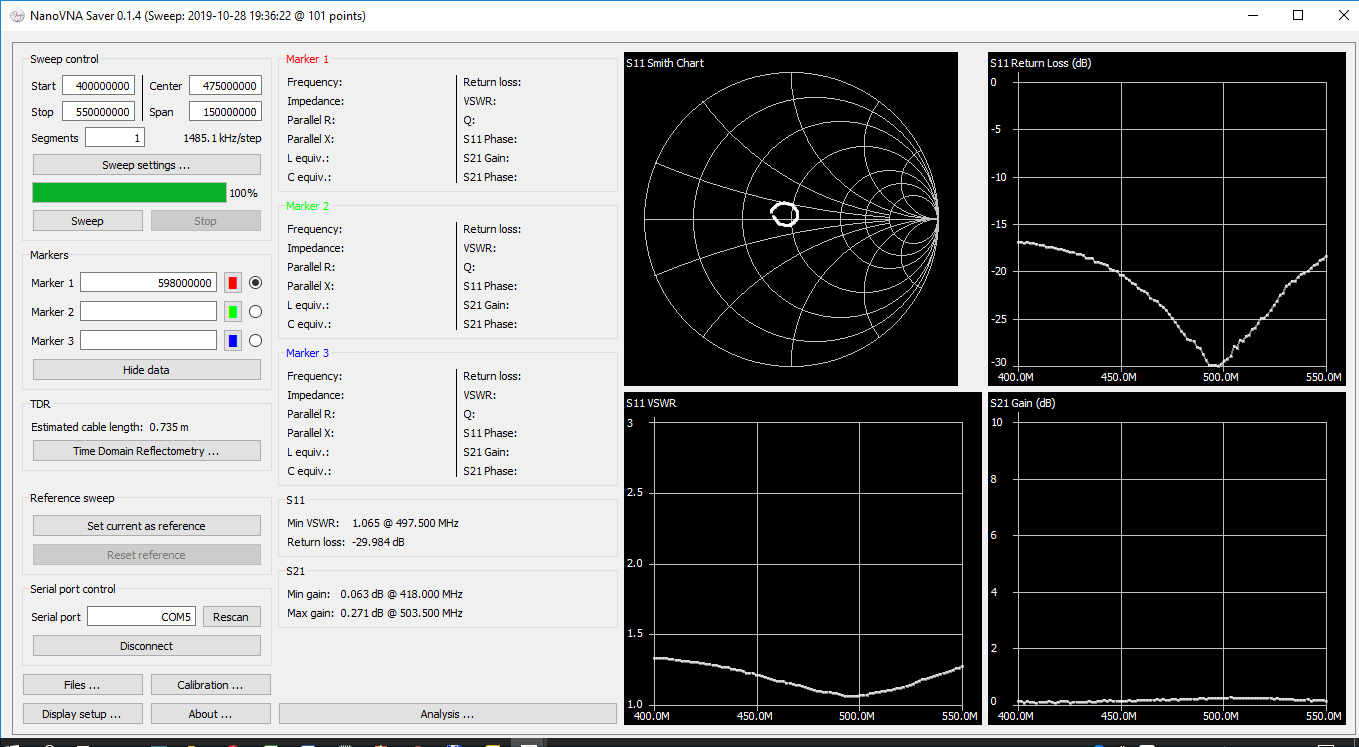Open the Sweep settings dialog
The width and height of the screenshot is (1359, 747).
(x=146, y=164)
